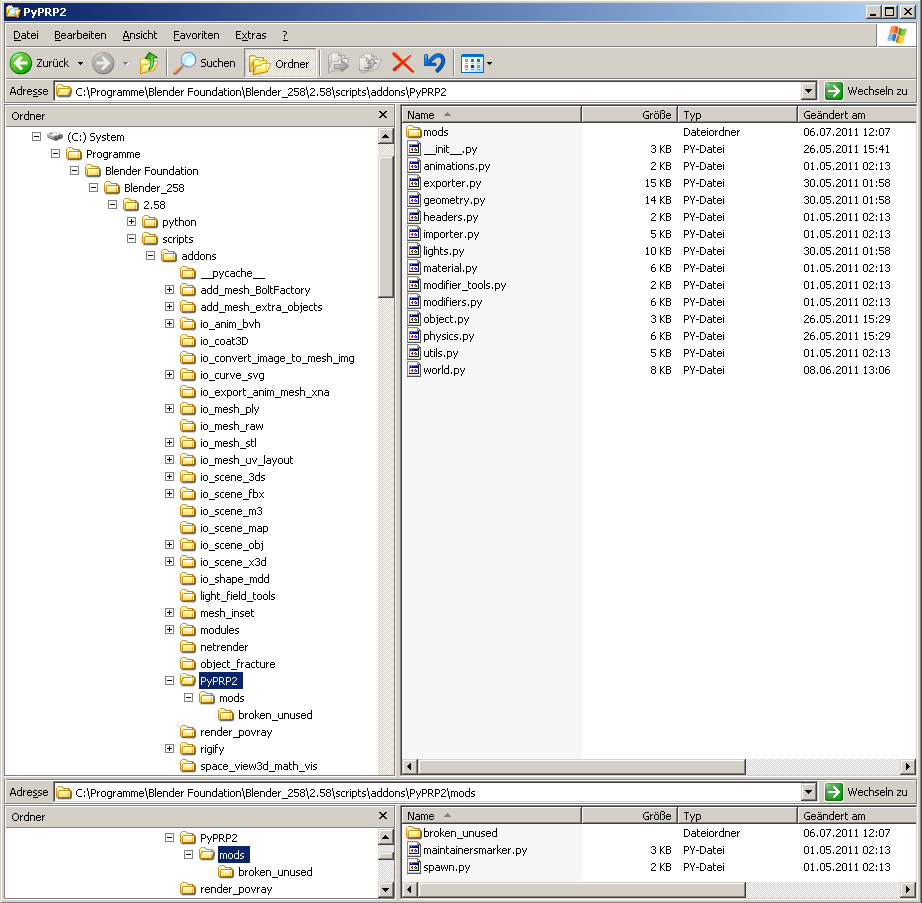This screenshot has height=903, width=922.
Task: Expand the rigify folder node
Action: pyautogui.click(x=169, y=748)
